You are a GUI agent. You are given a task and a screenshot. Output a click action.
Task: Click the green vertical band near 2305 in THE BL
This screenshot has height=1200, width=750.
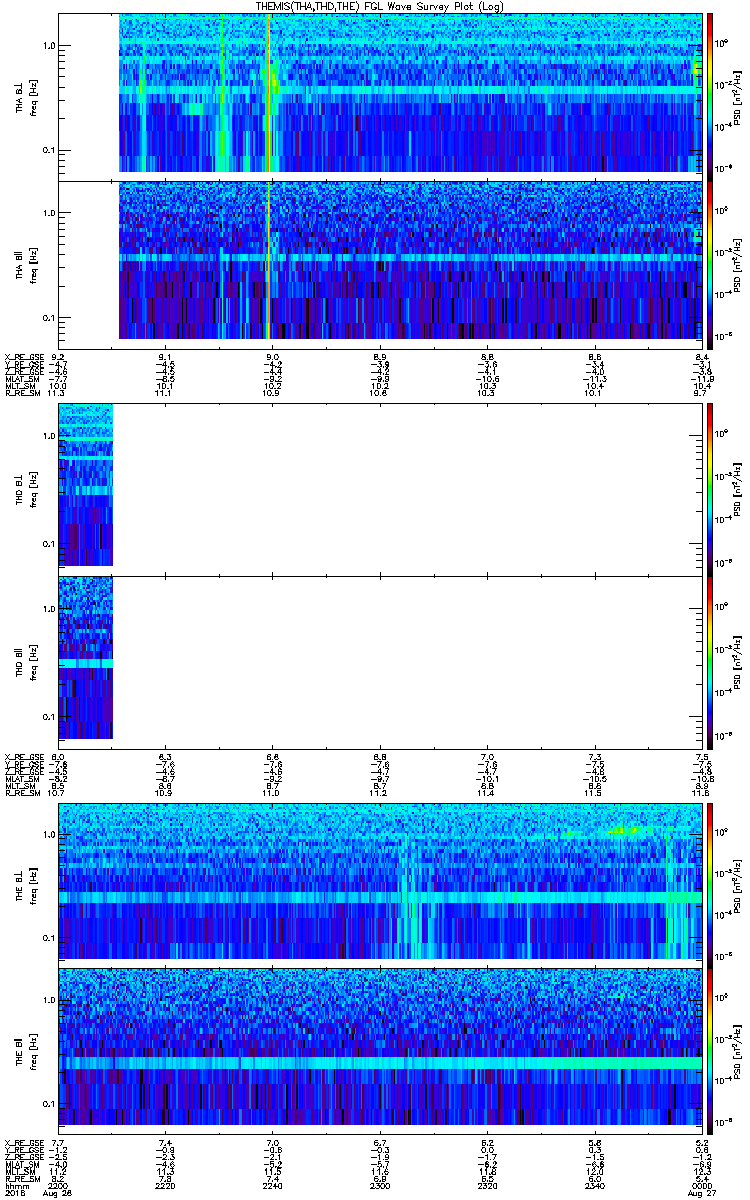pyautogui.click(x=407, y=900)
